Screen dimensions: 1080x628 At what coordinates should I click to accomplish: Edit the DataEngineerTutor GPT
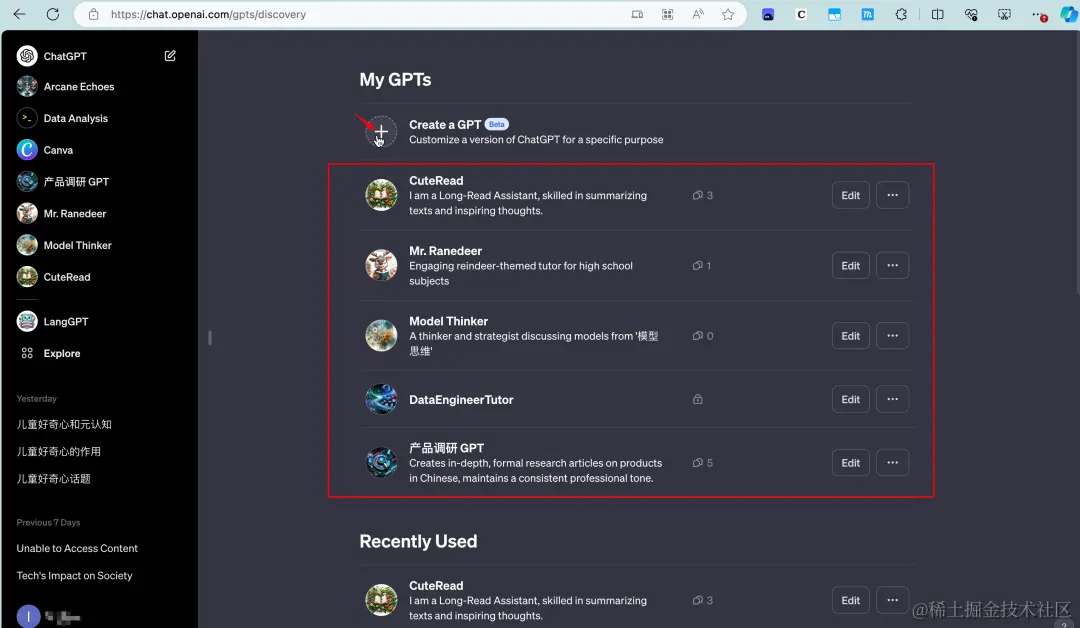click(x=851, y=399)
